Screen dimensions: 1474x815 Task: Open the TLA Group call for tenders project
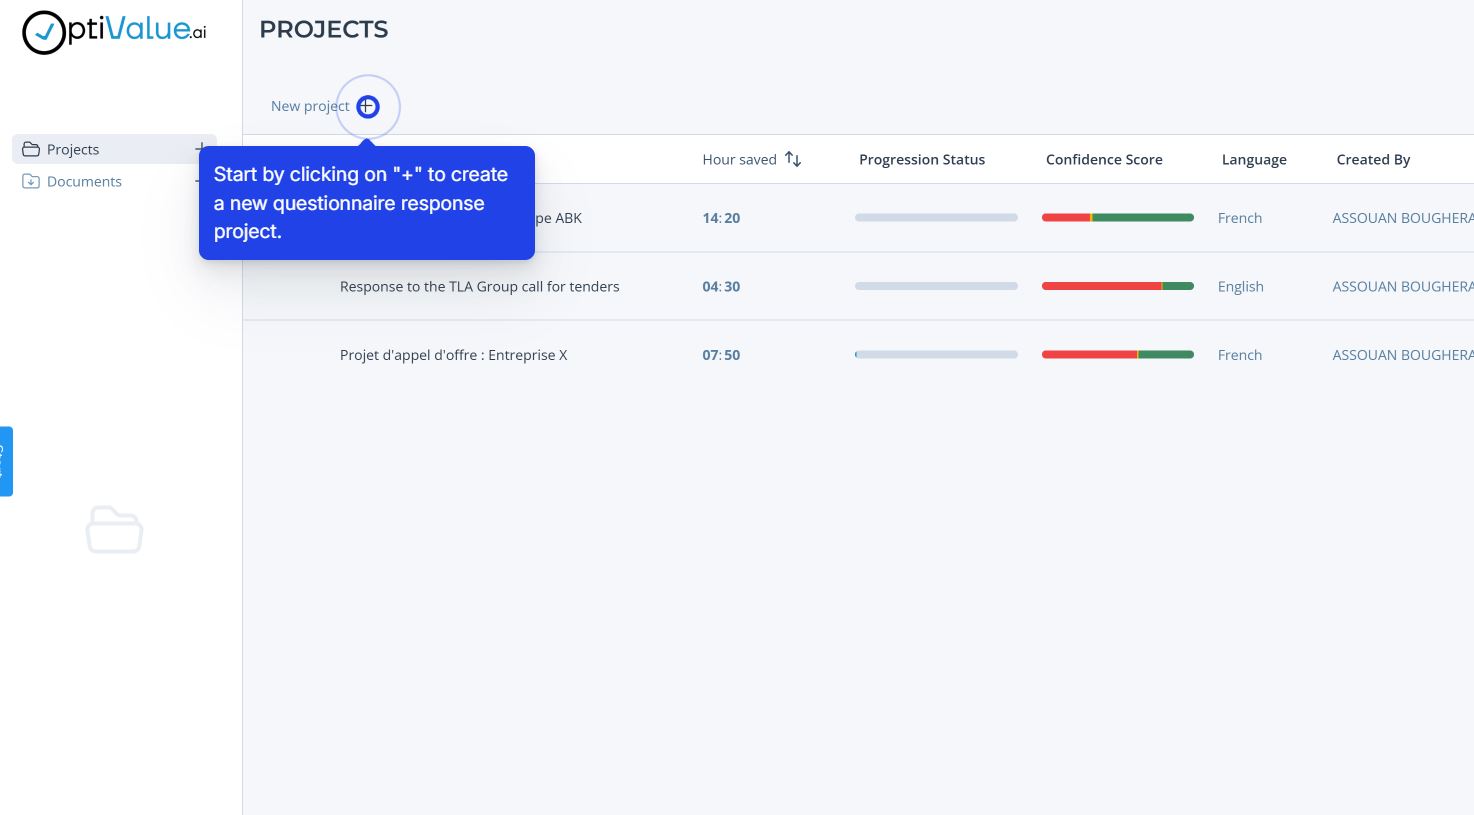(480, 286)
